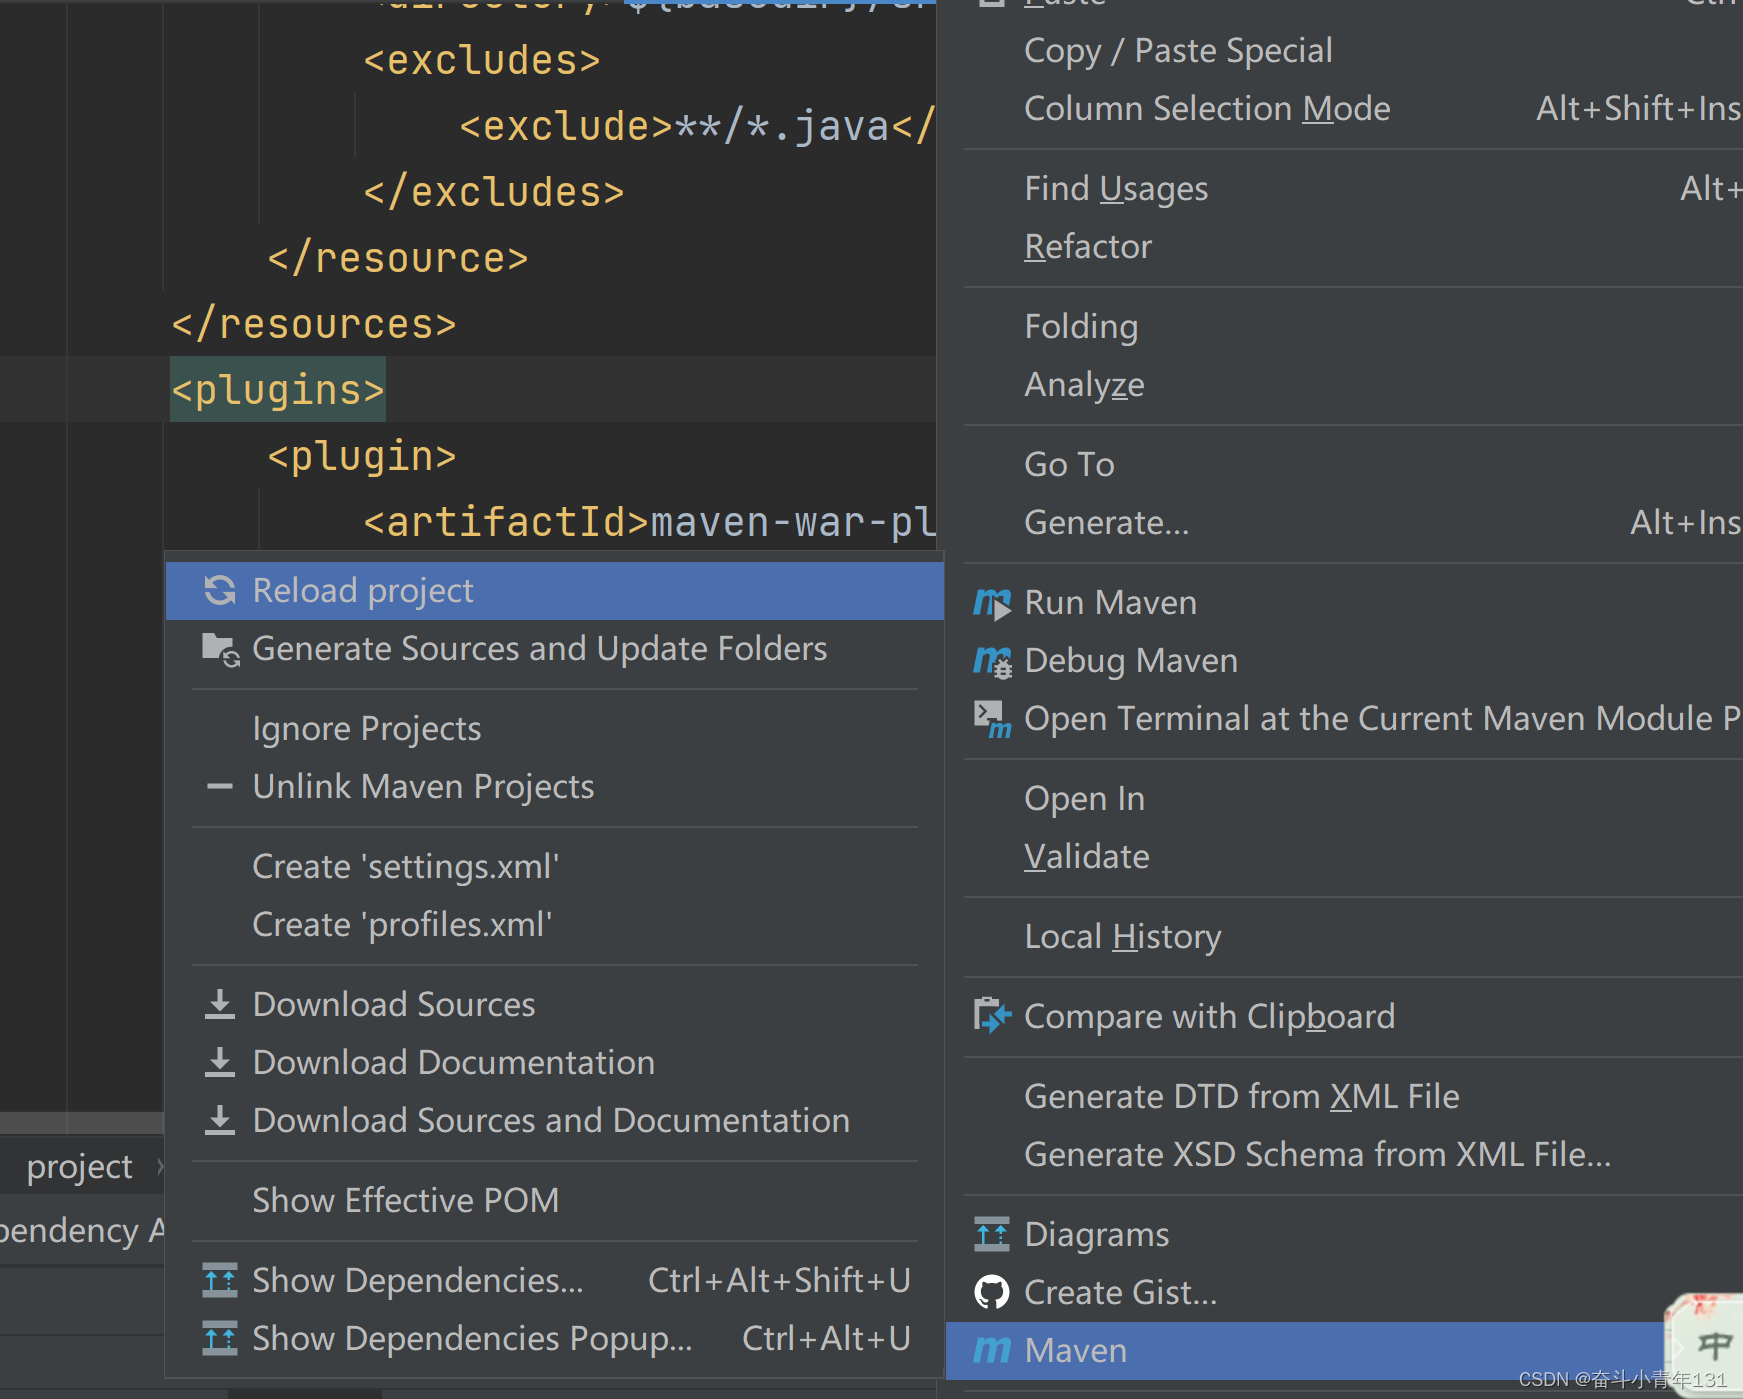Select Find Usages menu entry
The image size is (1743, 1399).
(1115, 187)
